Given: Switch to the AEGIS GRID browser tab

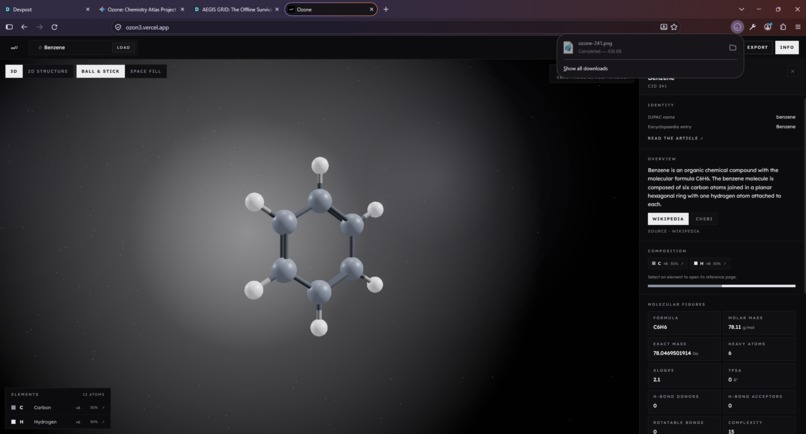Looking at the screenshot, I should pyautogui.click(x=236, y=9).
